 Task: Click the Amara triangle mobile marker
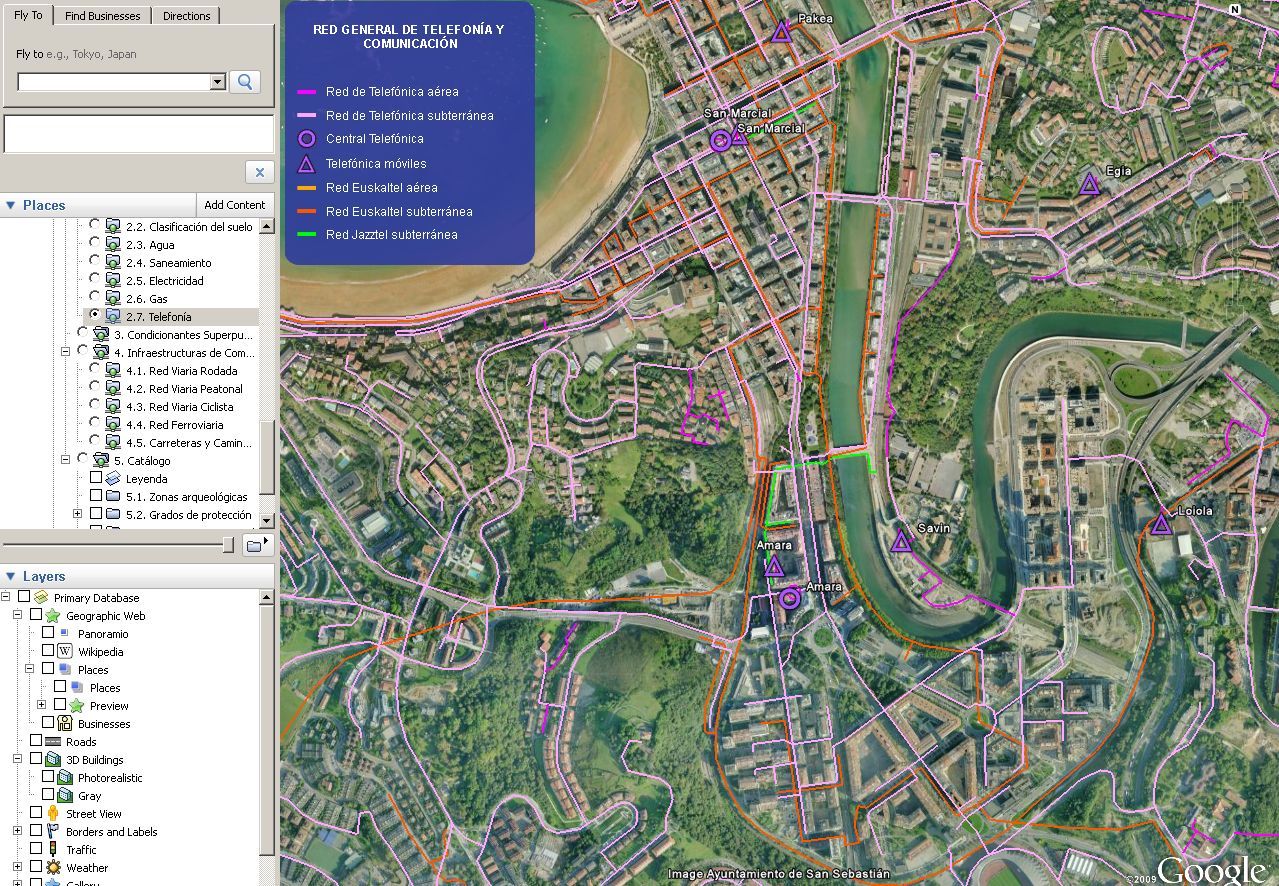(773, 568)
